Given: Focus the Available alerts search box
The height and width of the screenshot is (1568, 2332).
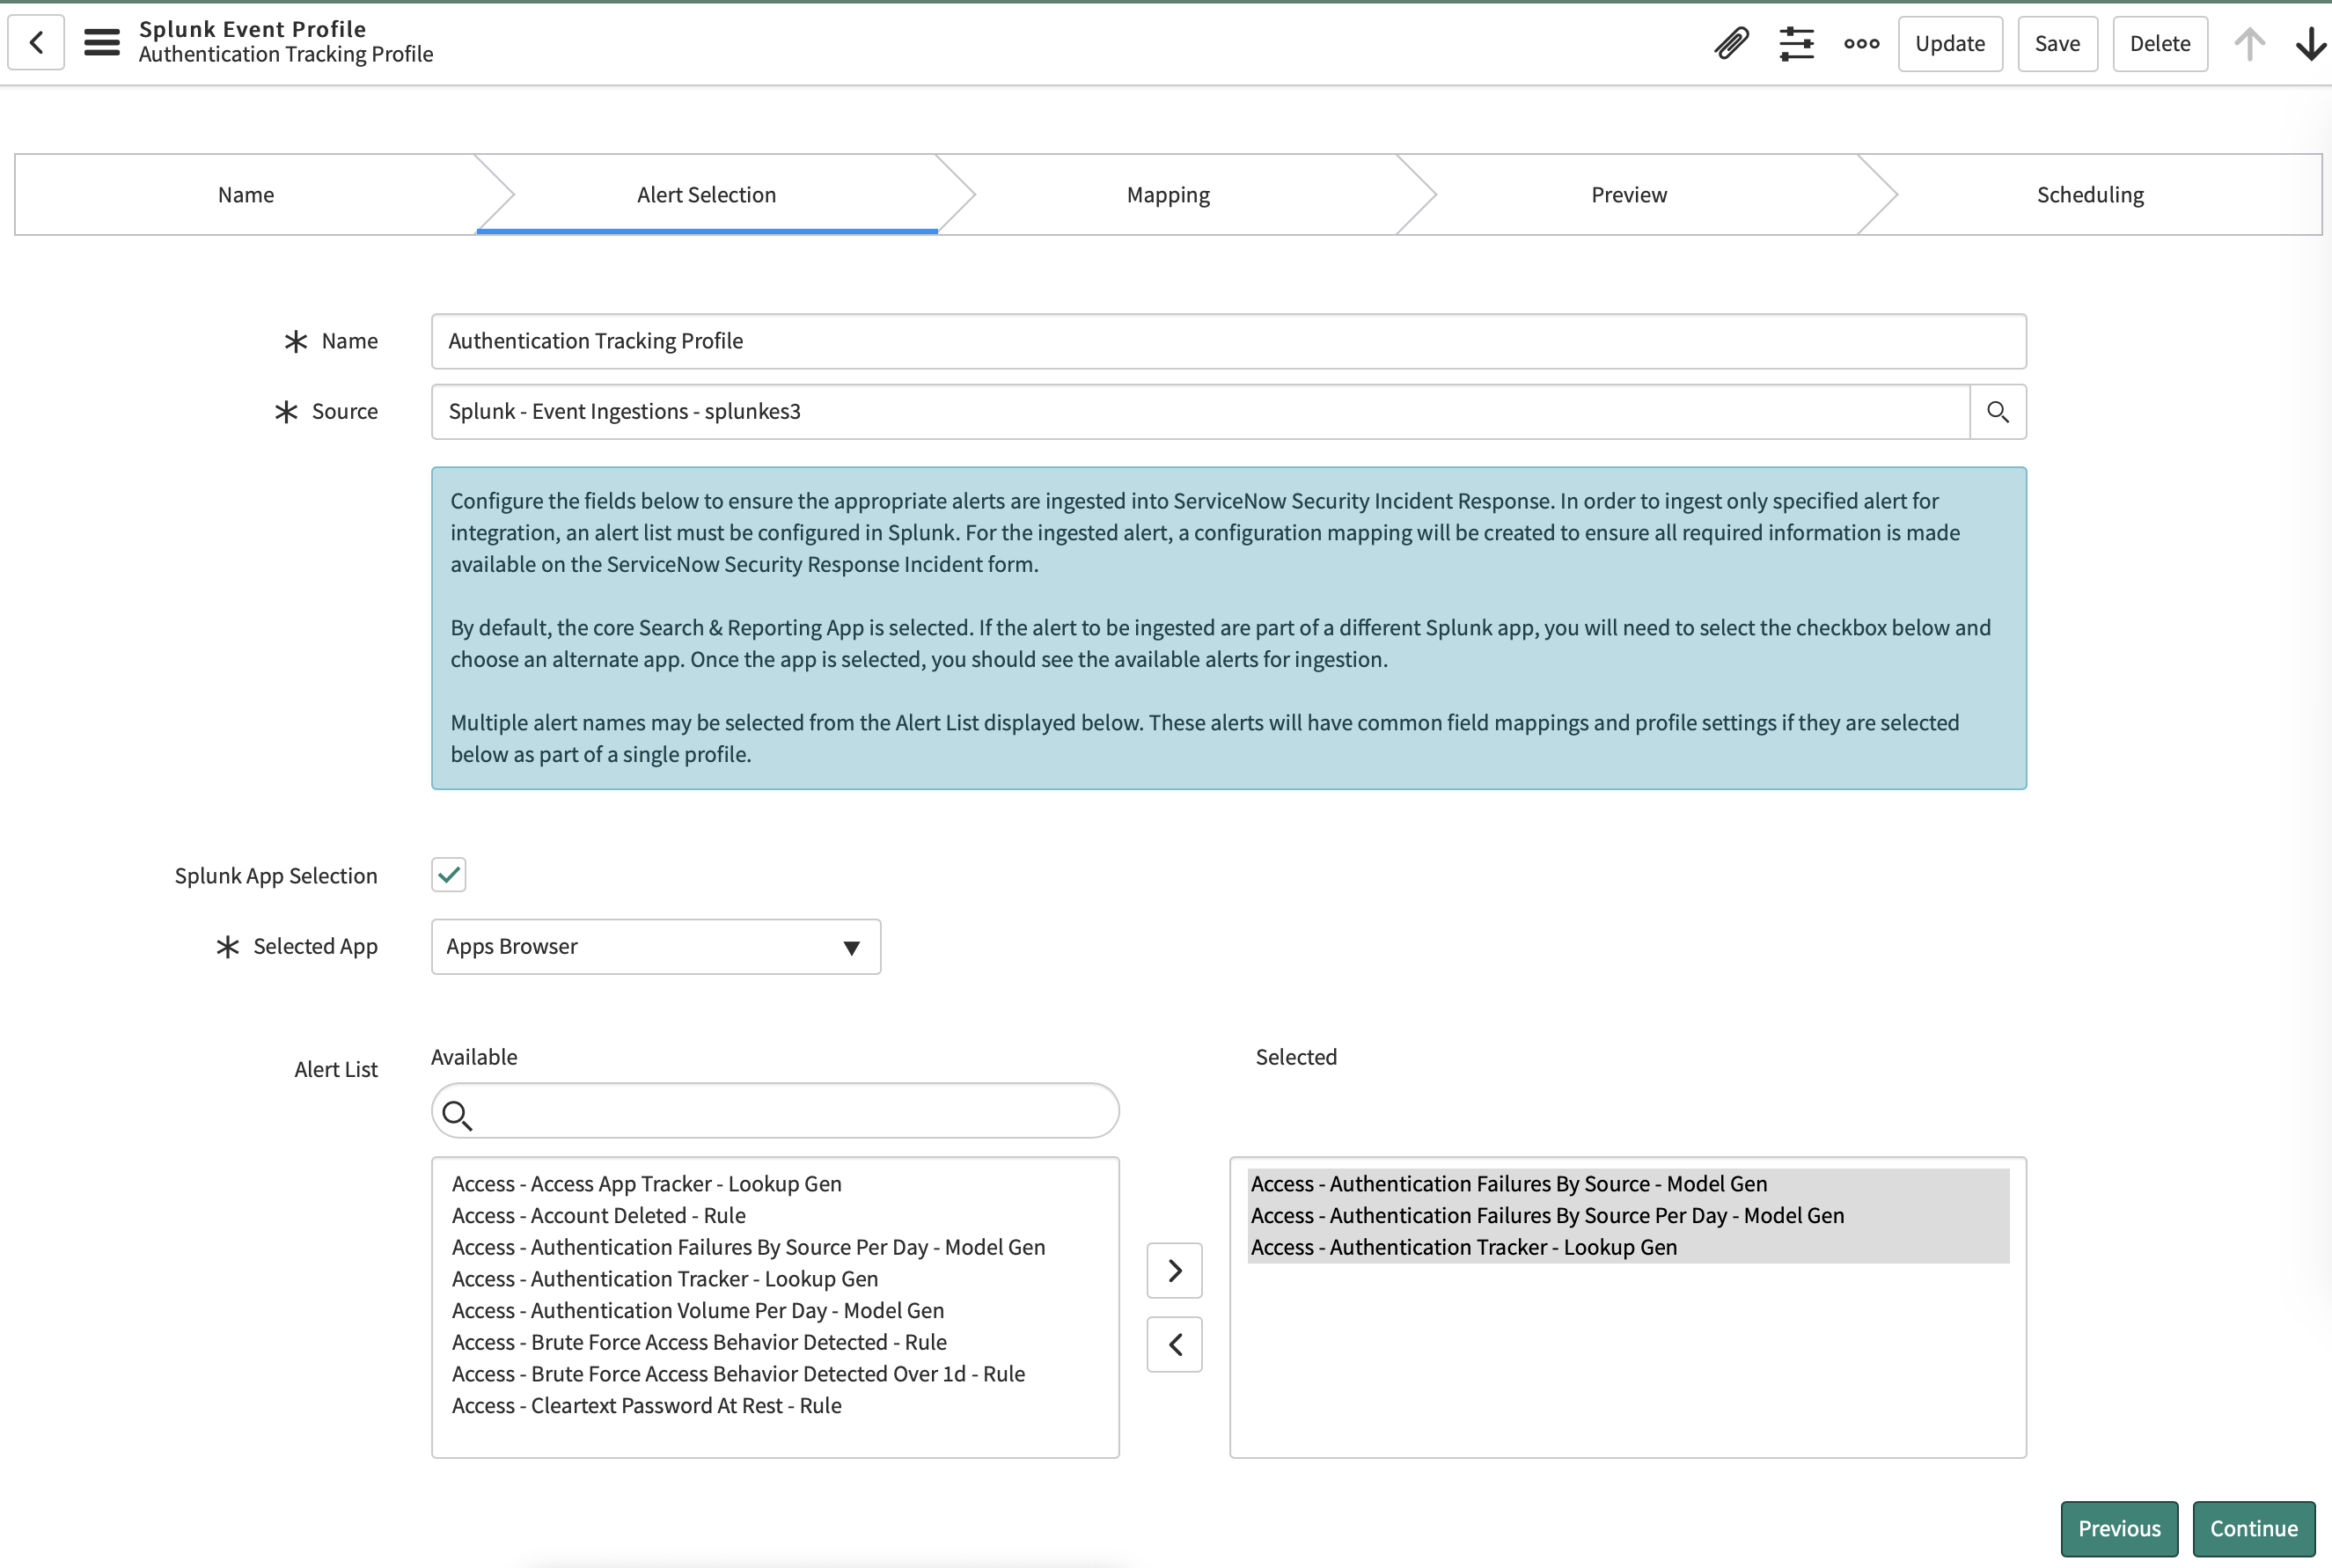Looking at the screenshot, I should [775, 1111].
